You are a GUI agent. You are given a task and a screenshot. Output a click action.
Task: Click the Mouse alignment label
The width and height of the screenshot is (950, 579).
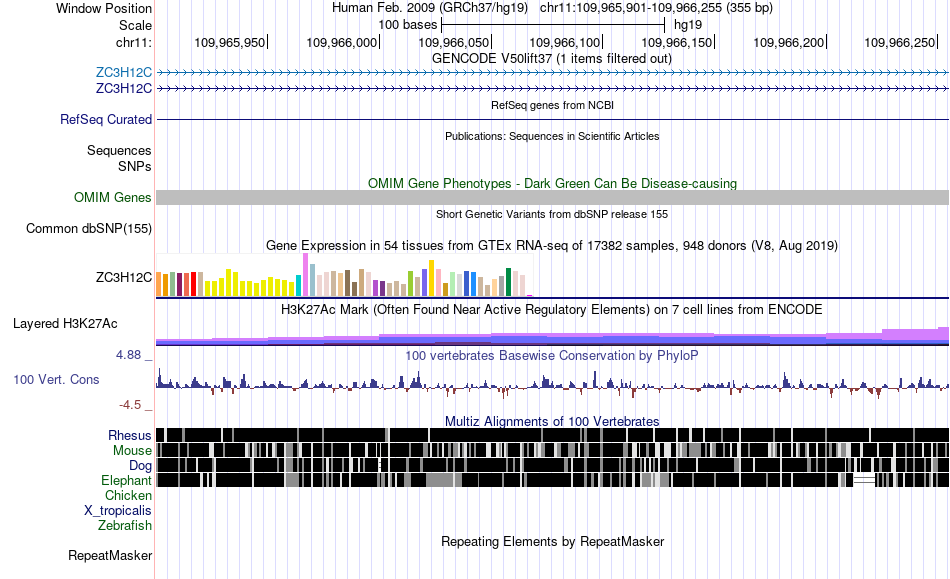(x=132, y=451)
